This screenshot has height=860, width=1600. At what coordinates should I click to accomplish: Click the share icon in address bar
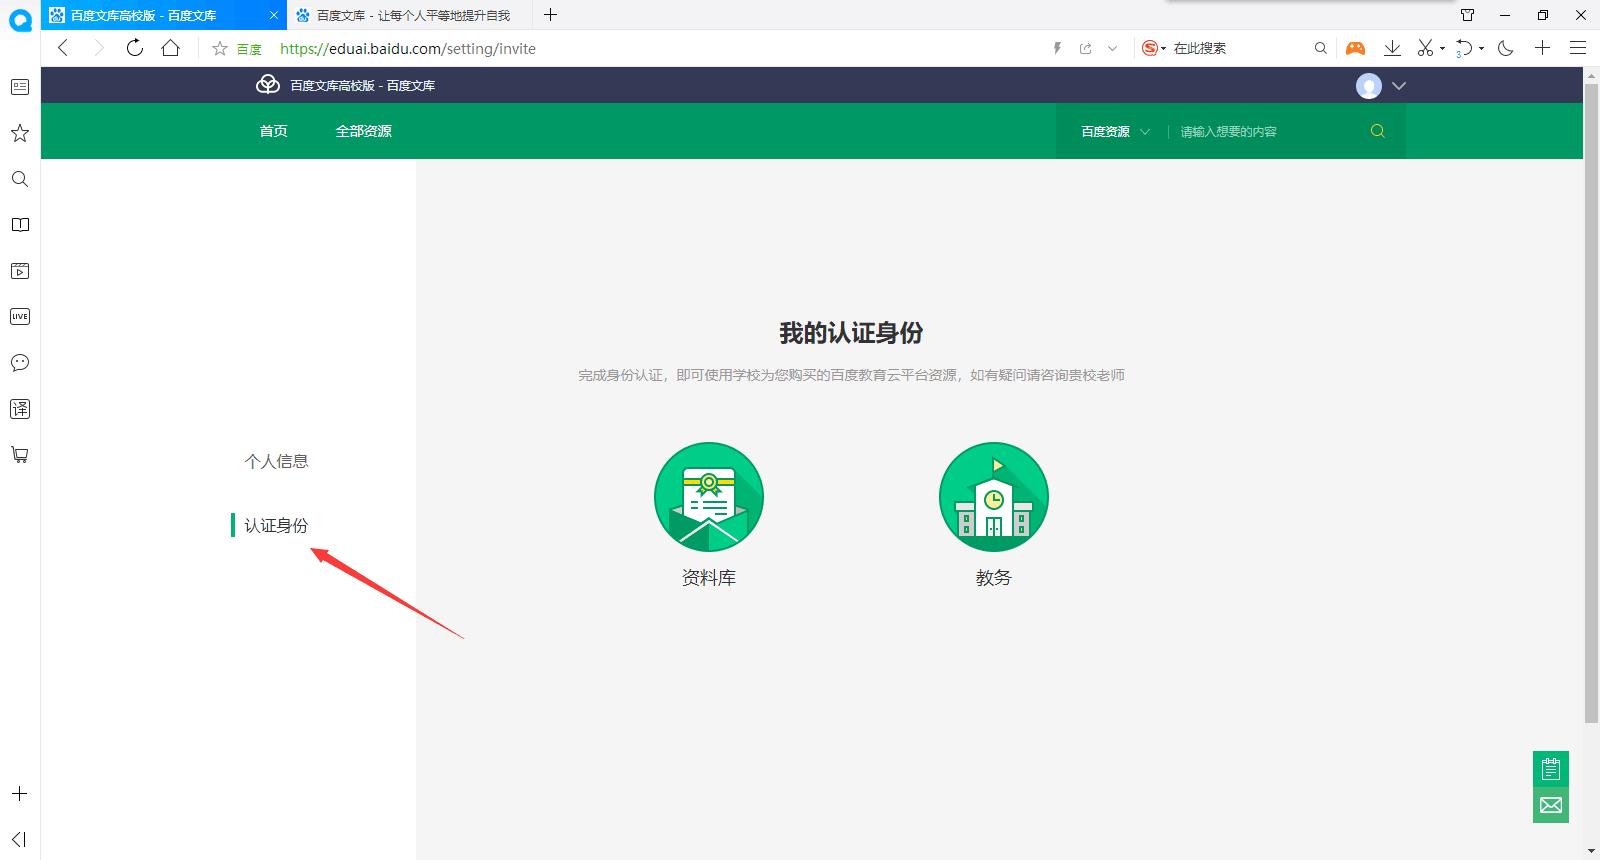point(1085,48)
